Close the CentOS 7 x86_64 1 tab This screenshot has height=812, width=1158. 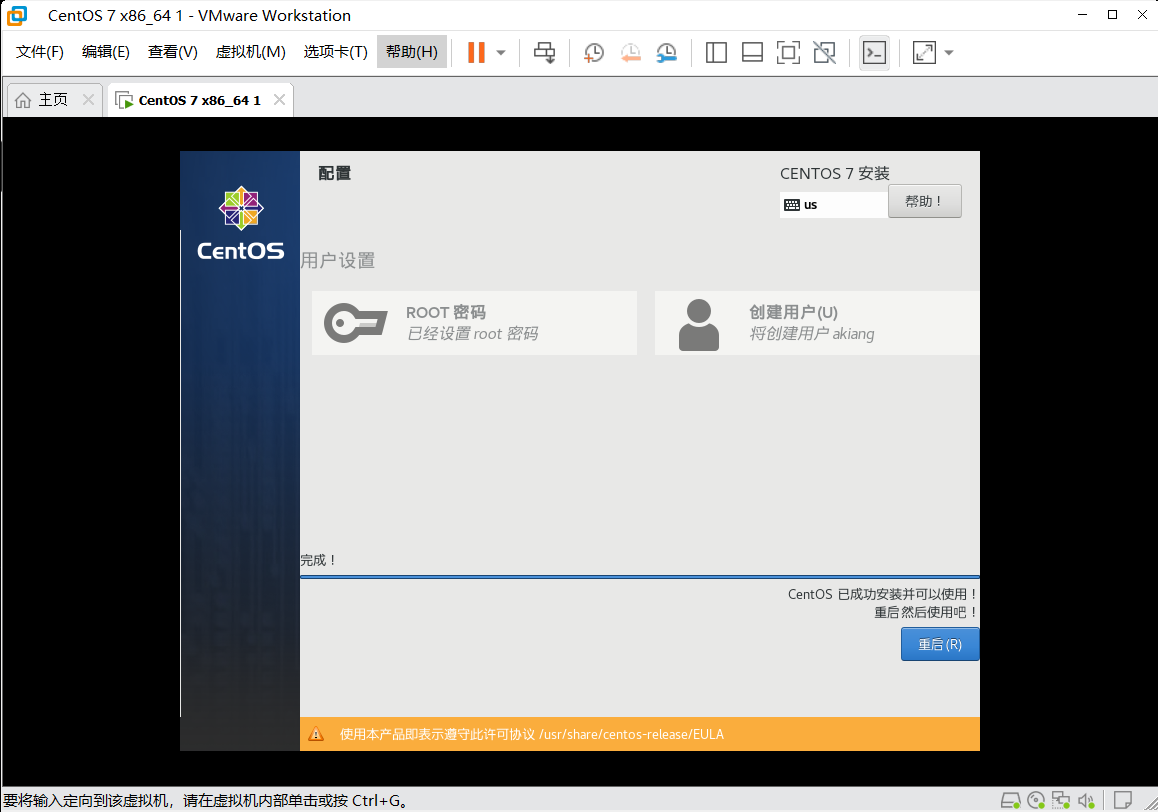click(279, 99)
